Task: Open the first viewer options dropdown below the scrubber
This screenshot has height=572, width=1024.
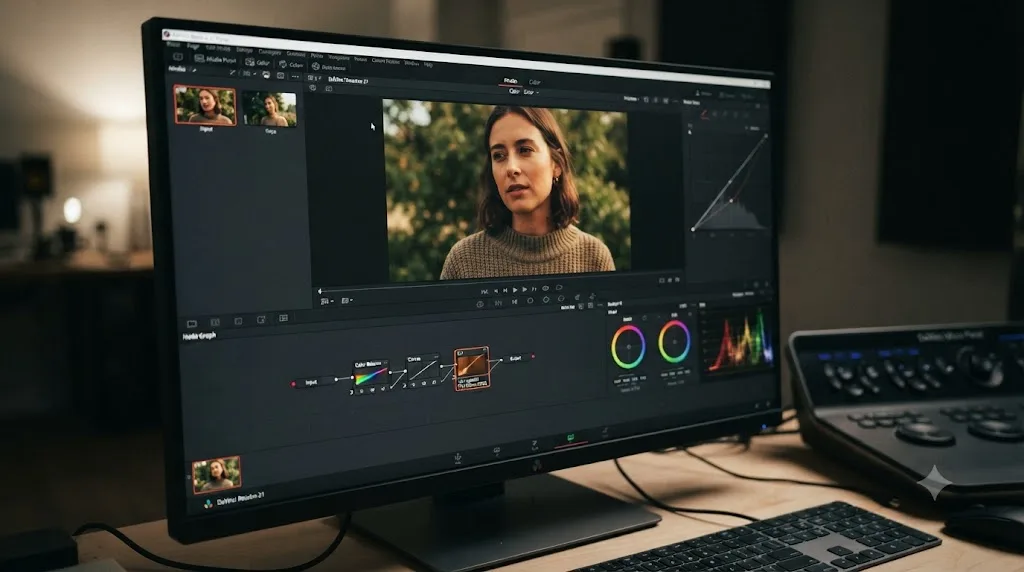Action: 327,301
